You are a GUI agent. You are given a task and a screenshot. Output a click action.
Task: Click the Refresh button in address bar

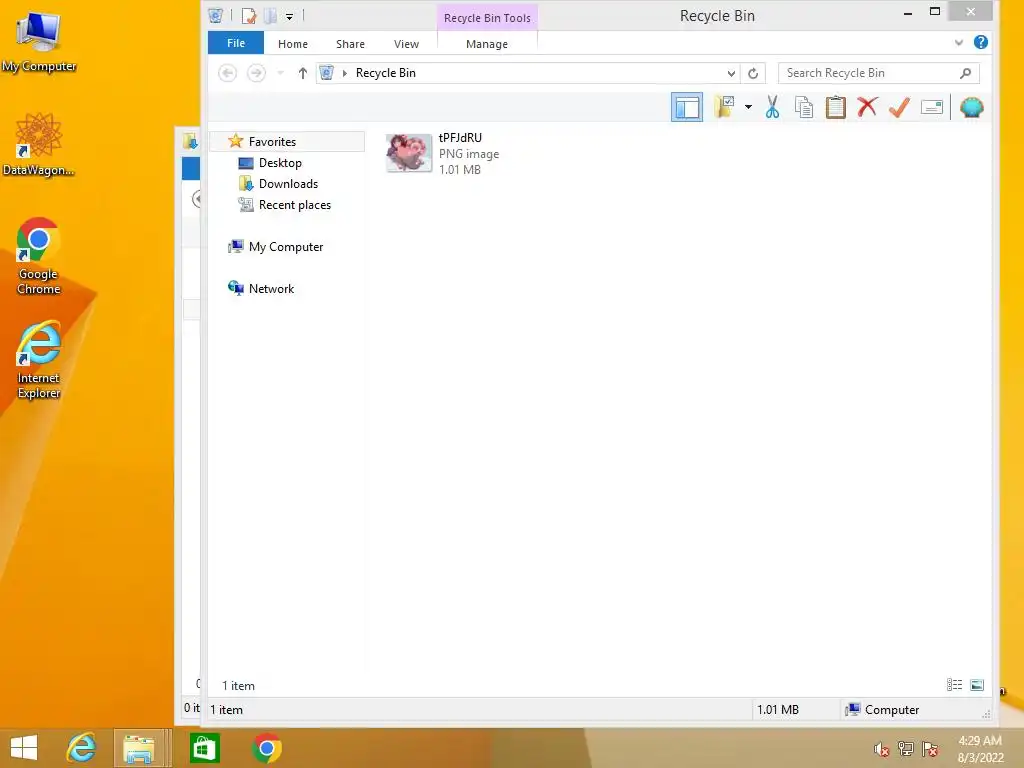753,73
